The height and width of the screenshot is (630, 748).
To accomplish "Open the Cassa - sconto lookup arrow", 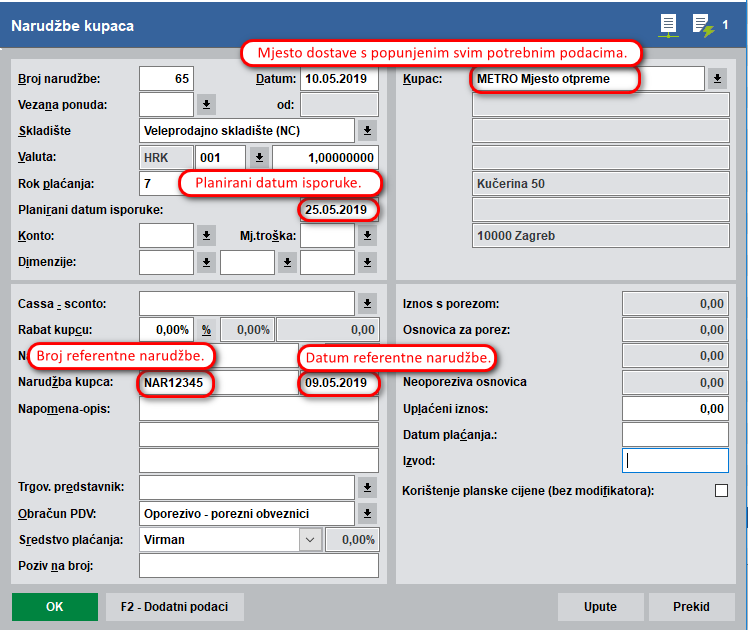I will pos(367,303).
